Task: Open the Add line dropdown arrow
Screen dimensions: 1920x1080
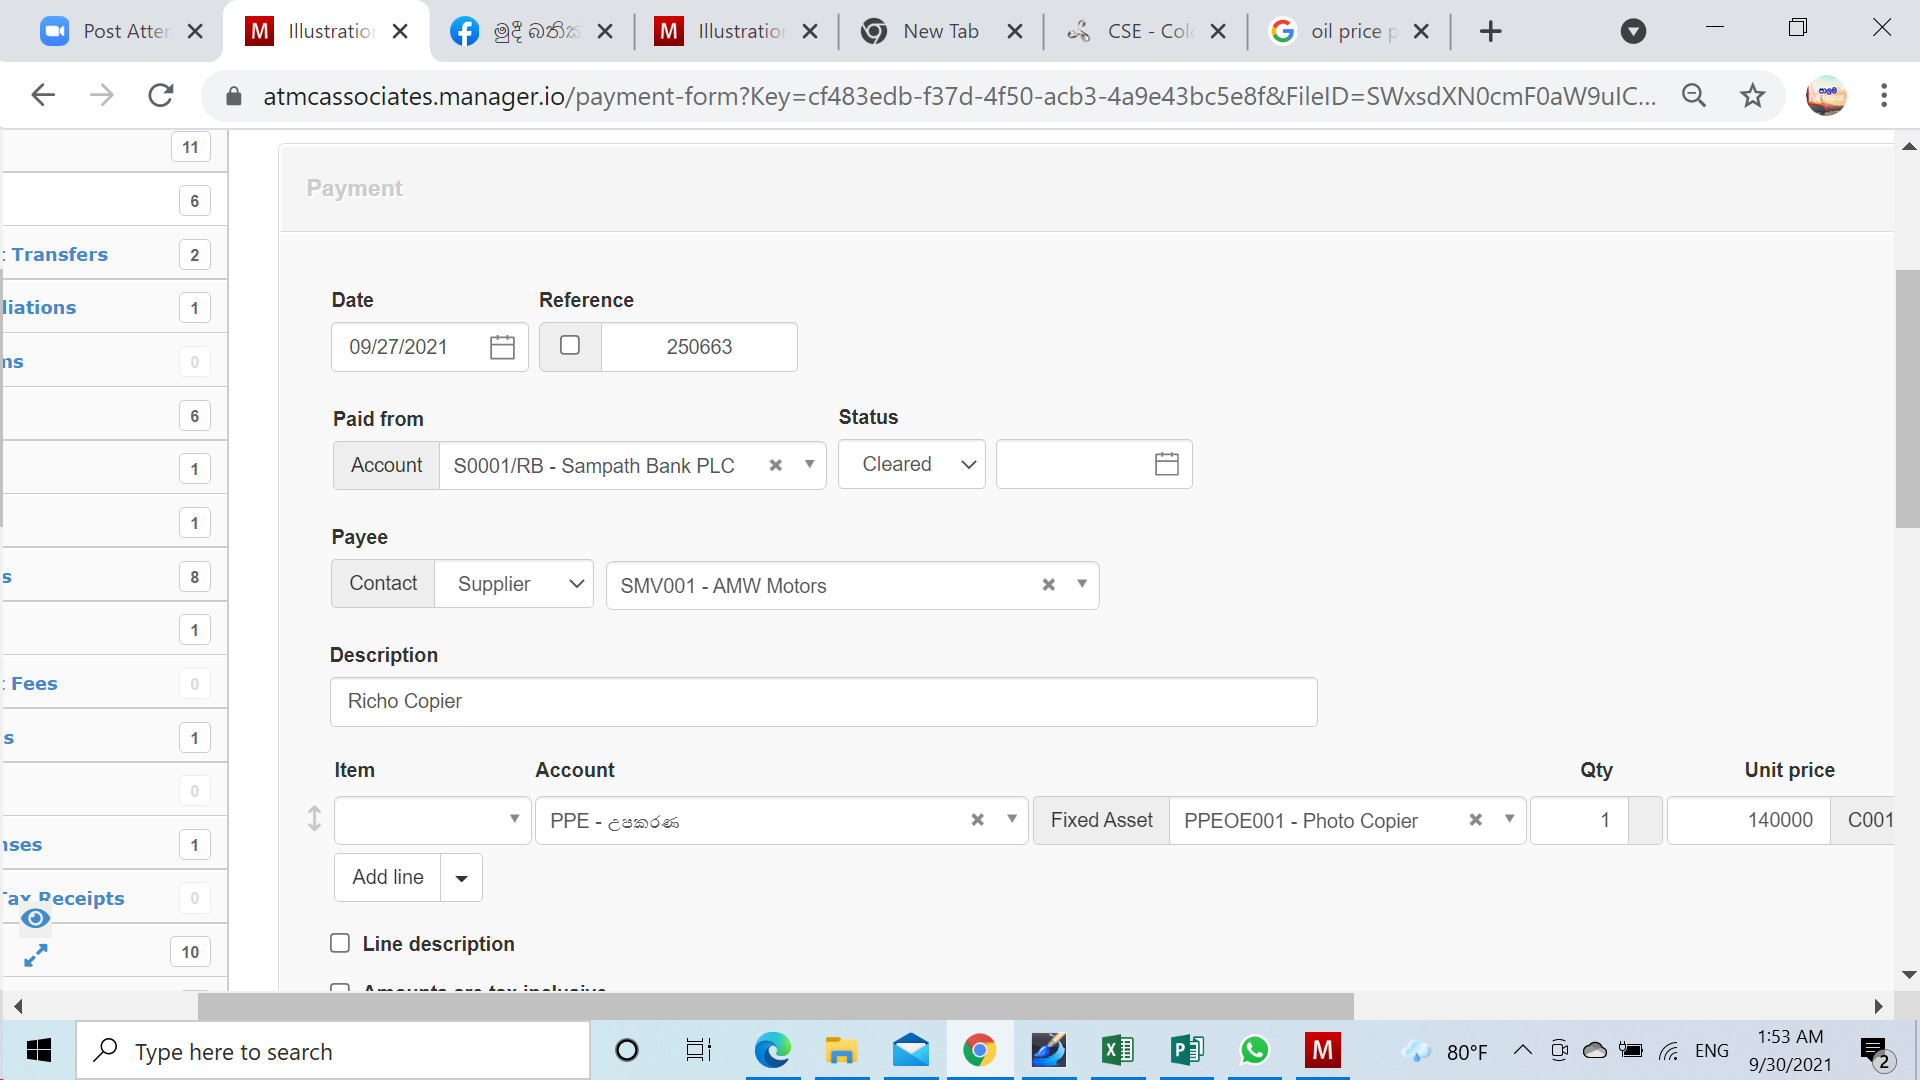Action: [461, 878]
